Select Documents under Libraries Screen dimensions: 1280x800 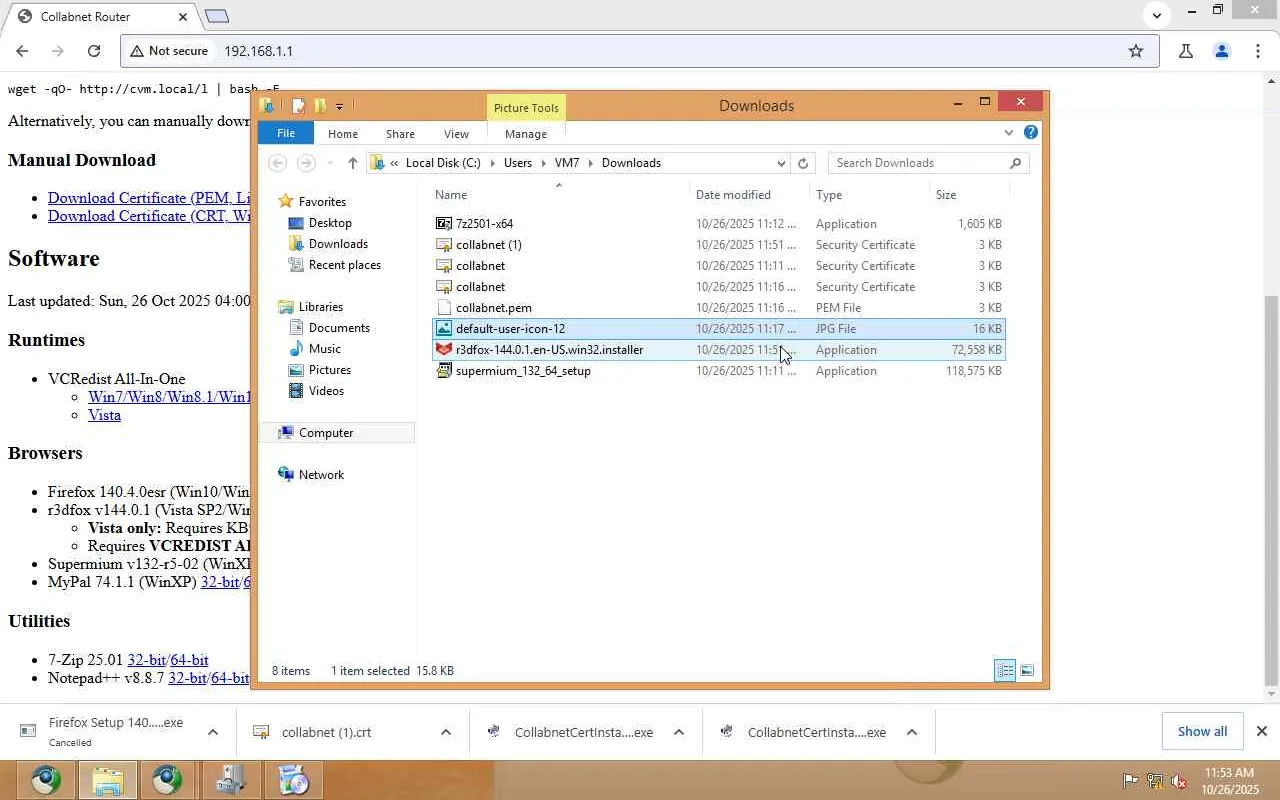tap(339, 328)
